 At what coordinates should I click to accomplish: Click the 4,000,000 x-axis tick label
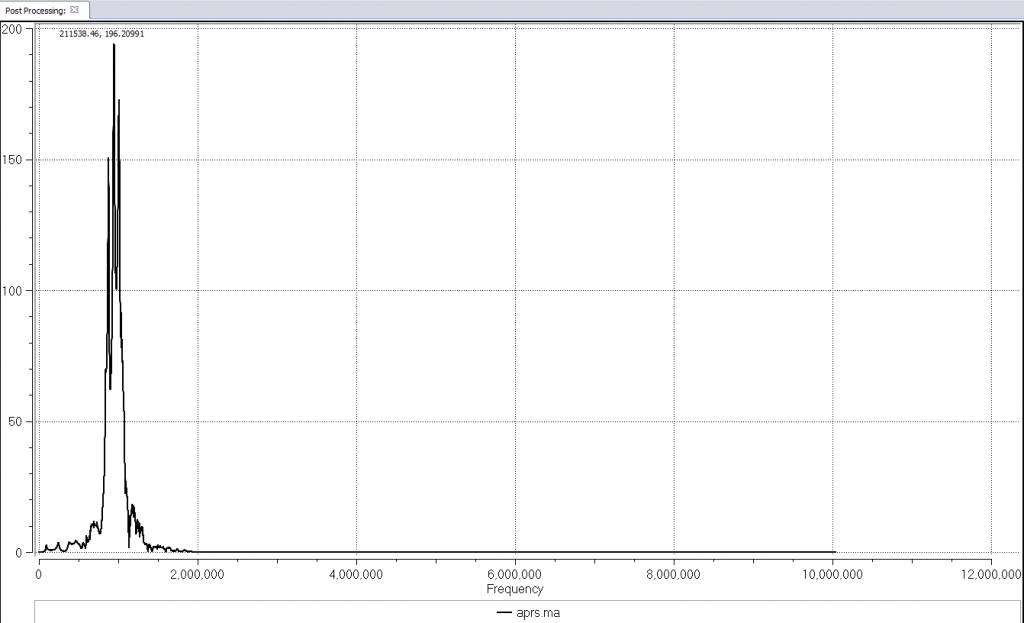coord(356,575)
